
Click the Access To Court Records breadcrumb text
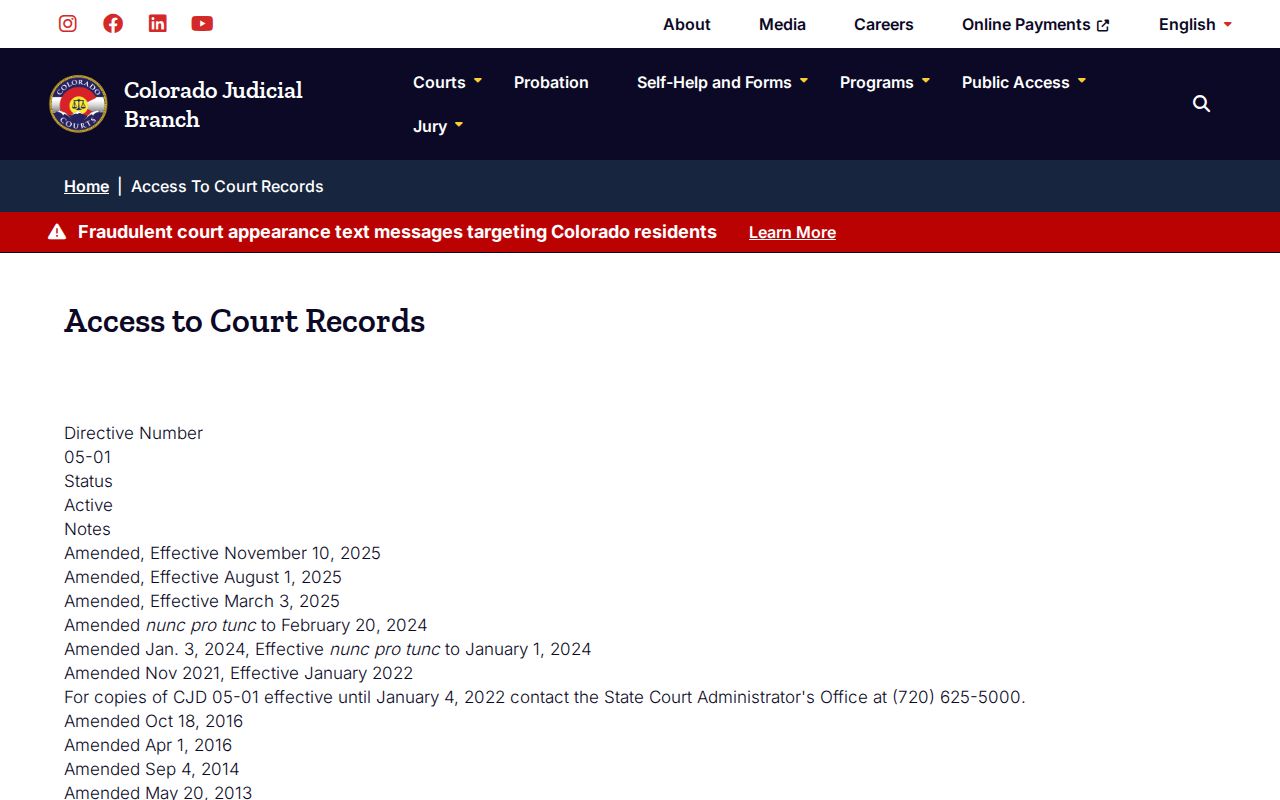227,186
